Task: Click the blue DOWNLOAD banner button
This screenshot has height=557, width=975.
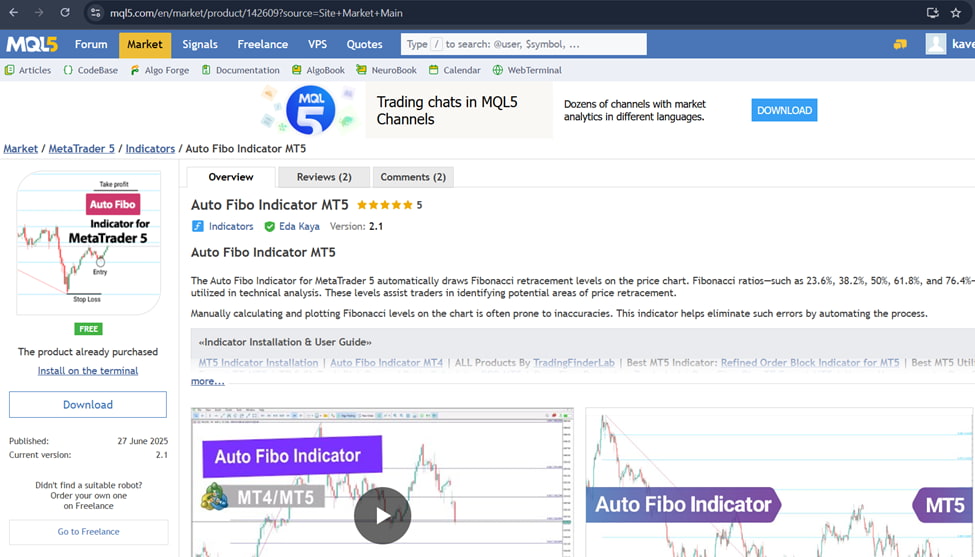Action: click(784, 110)
